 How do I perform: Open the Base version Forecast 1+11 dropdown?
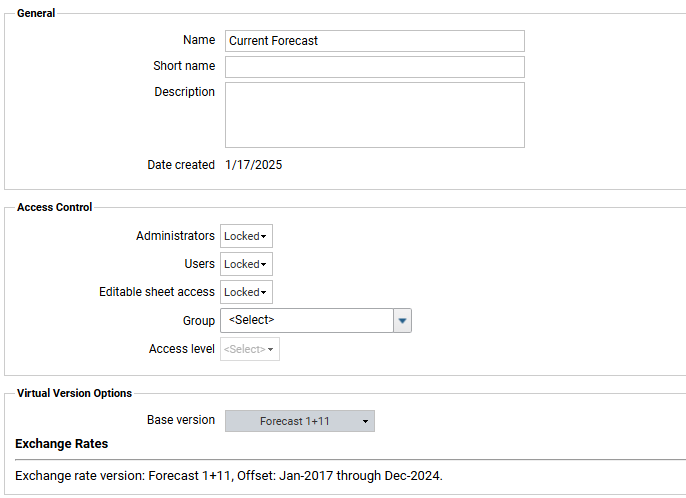point(300,421)
